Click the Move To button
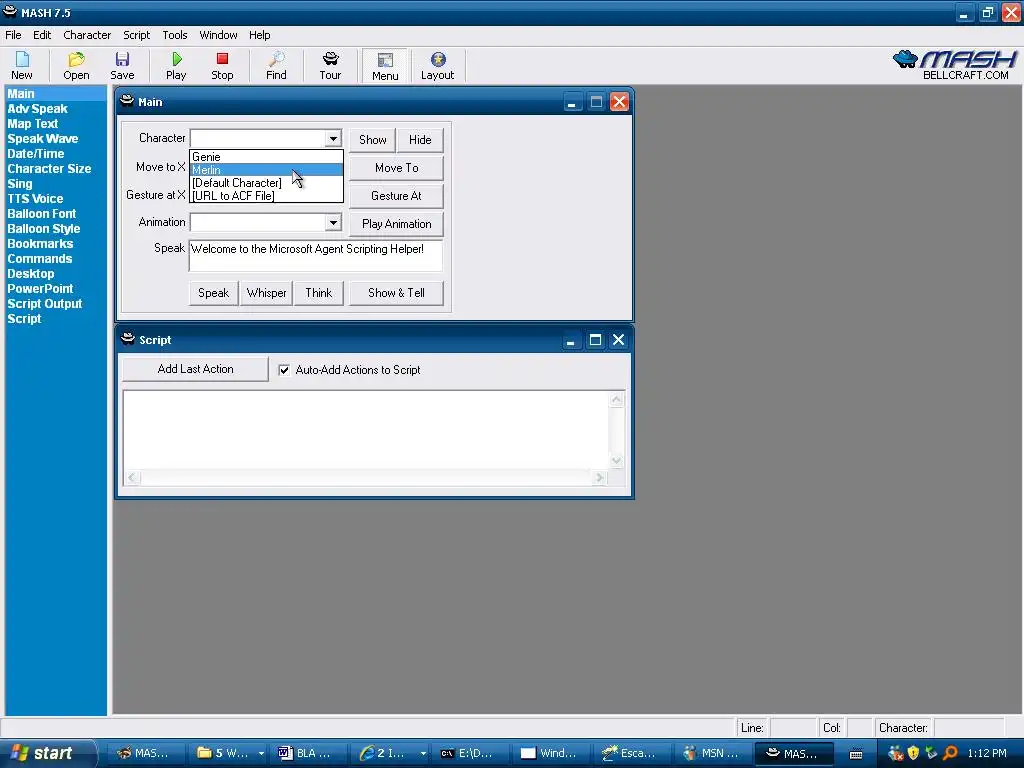Screen dimensions: 1024x768 pos(396,168)
